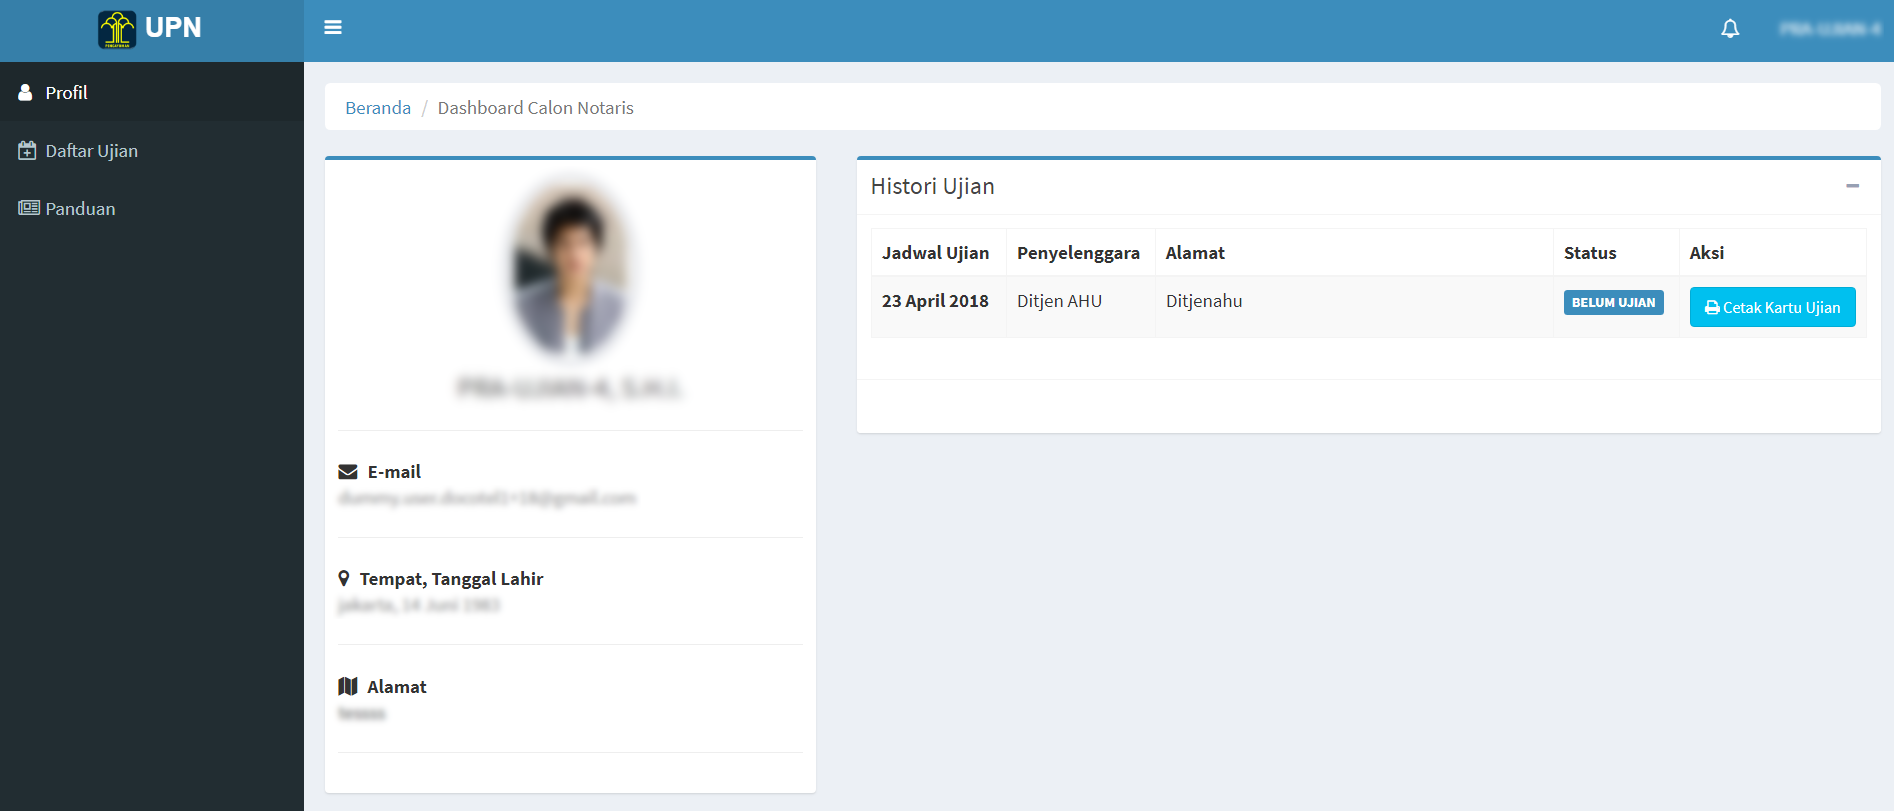Screen dimensions: 1894x811
Task: Go to Beranda via the breadcrumb
Action: [x=377, y=108]
